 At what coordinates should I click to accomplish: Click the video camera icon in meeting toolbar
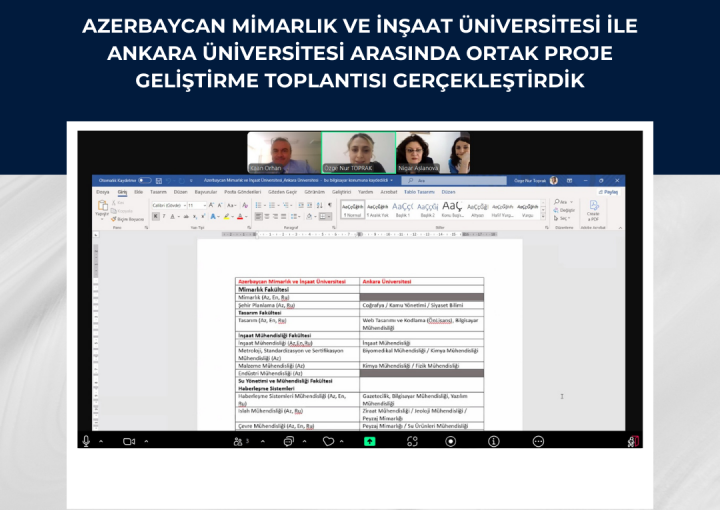pyautogui.click(x=129, y=442)
